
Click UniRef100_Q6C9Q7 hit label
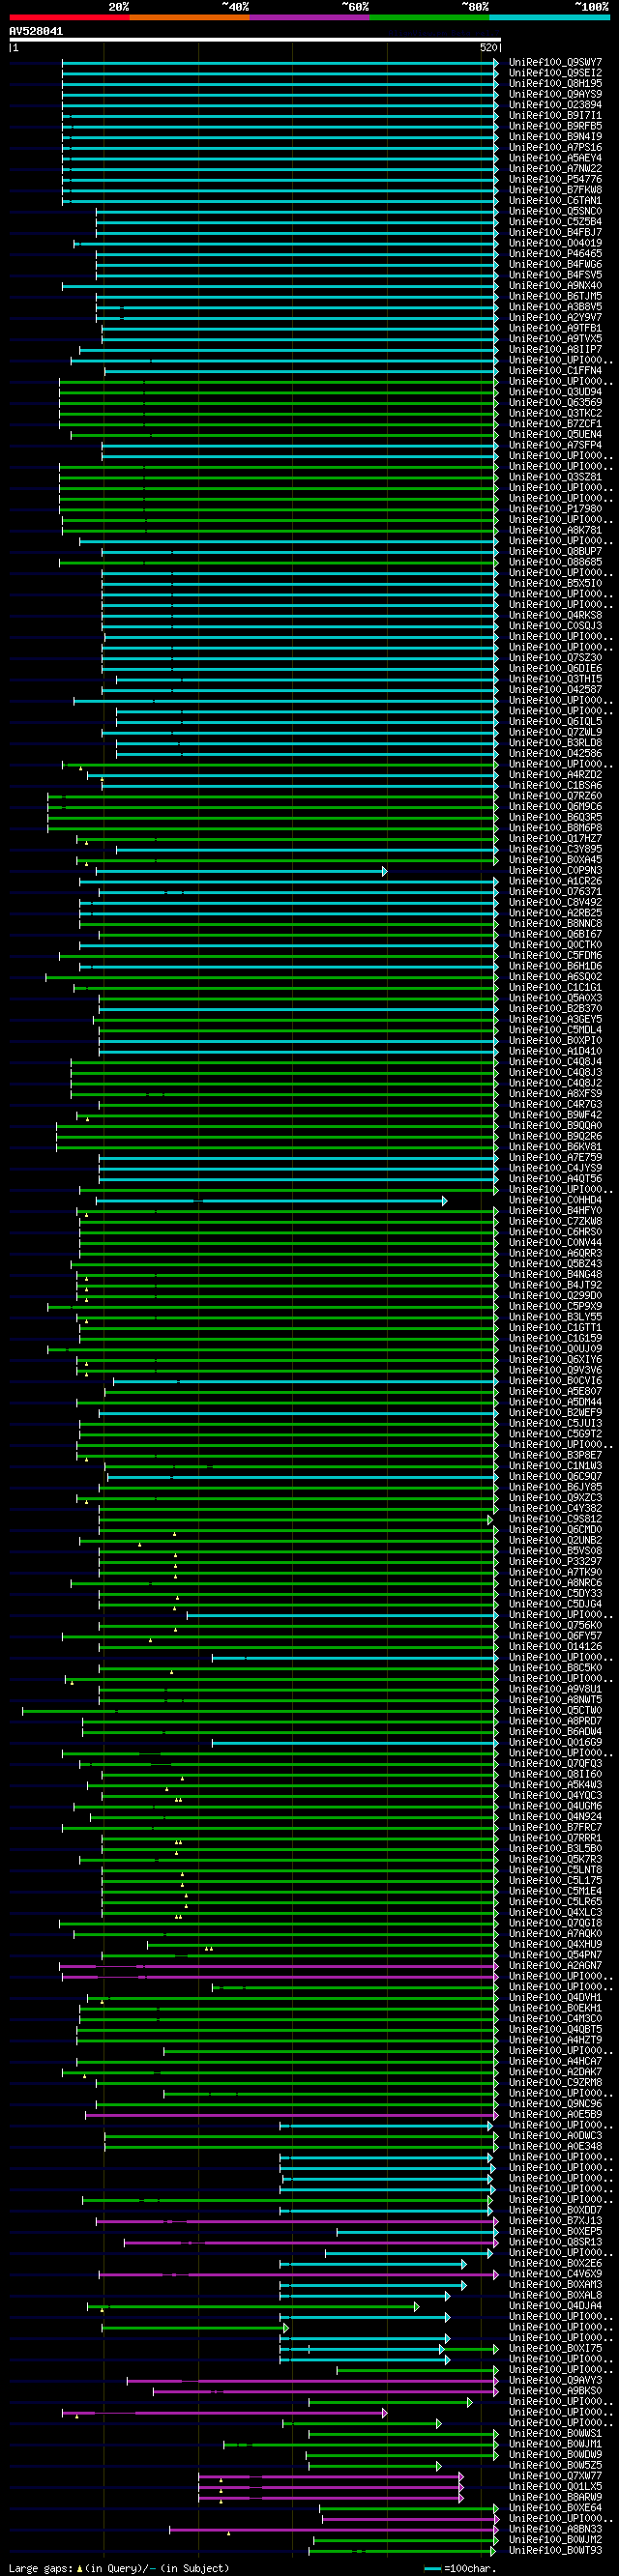[x=555, y=1477]
